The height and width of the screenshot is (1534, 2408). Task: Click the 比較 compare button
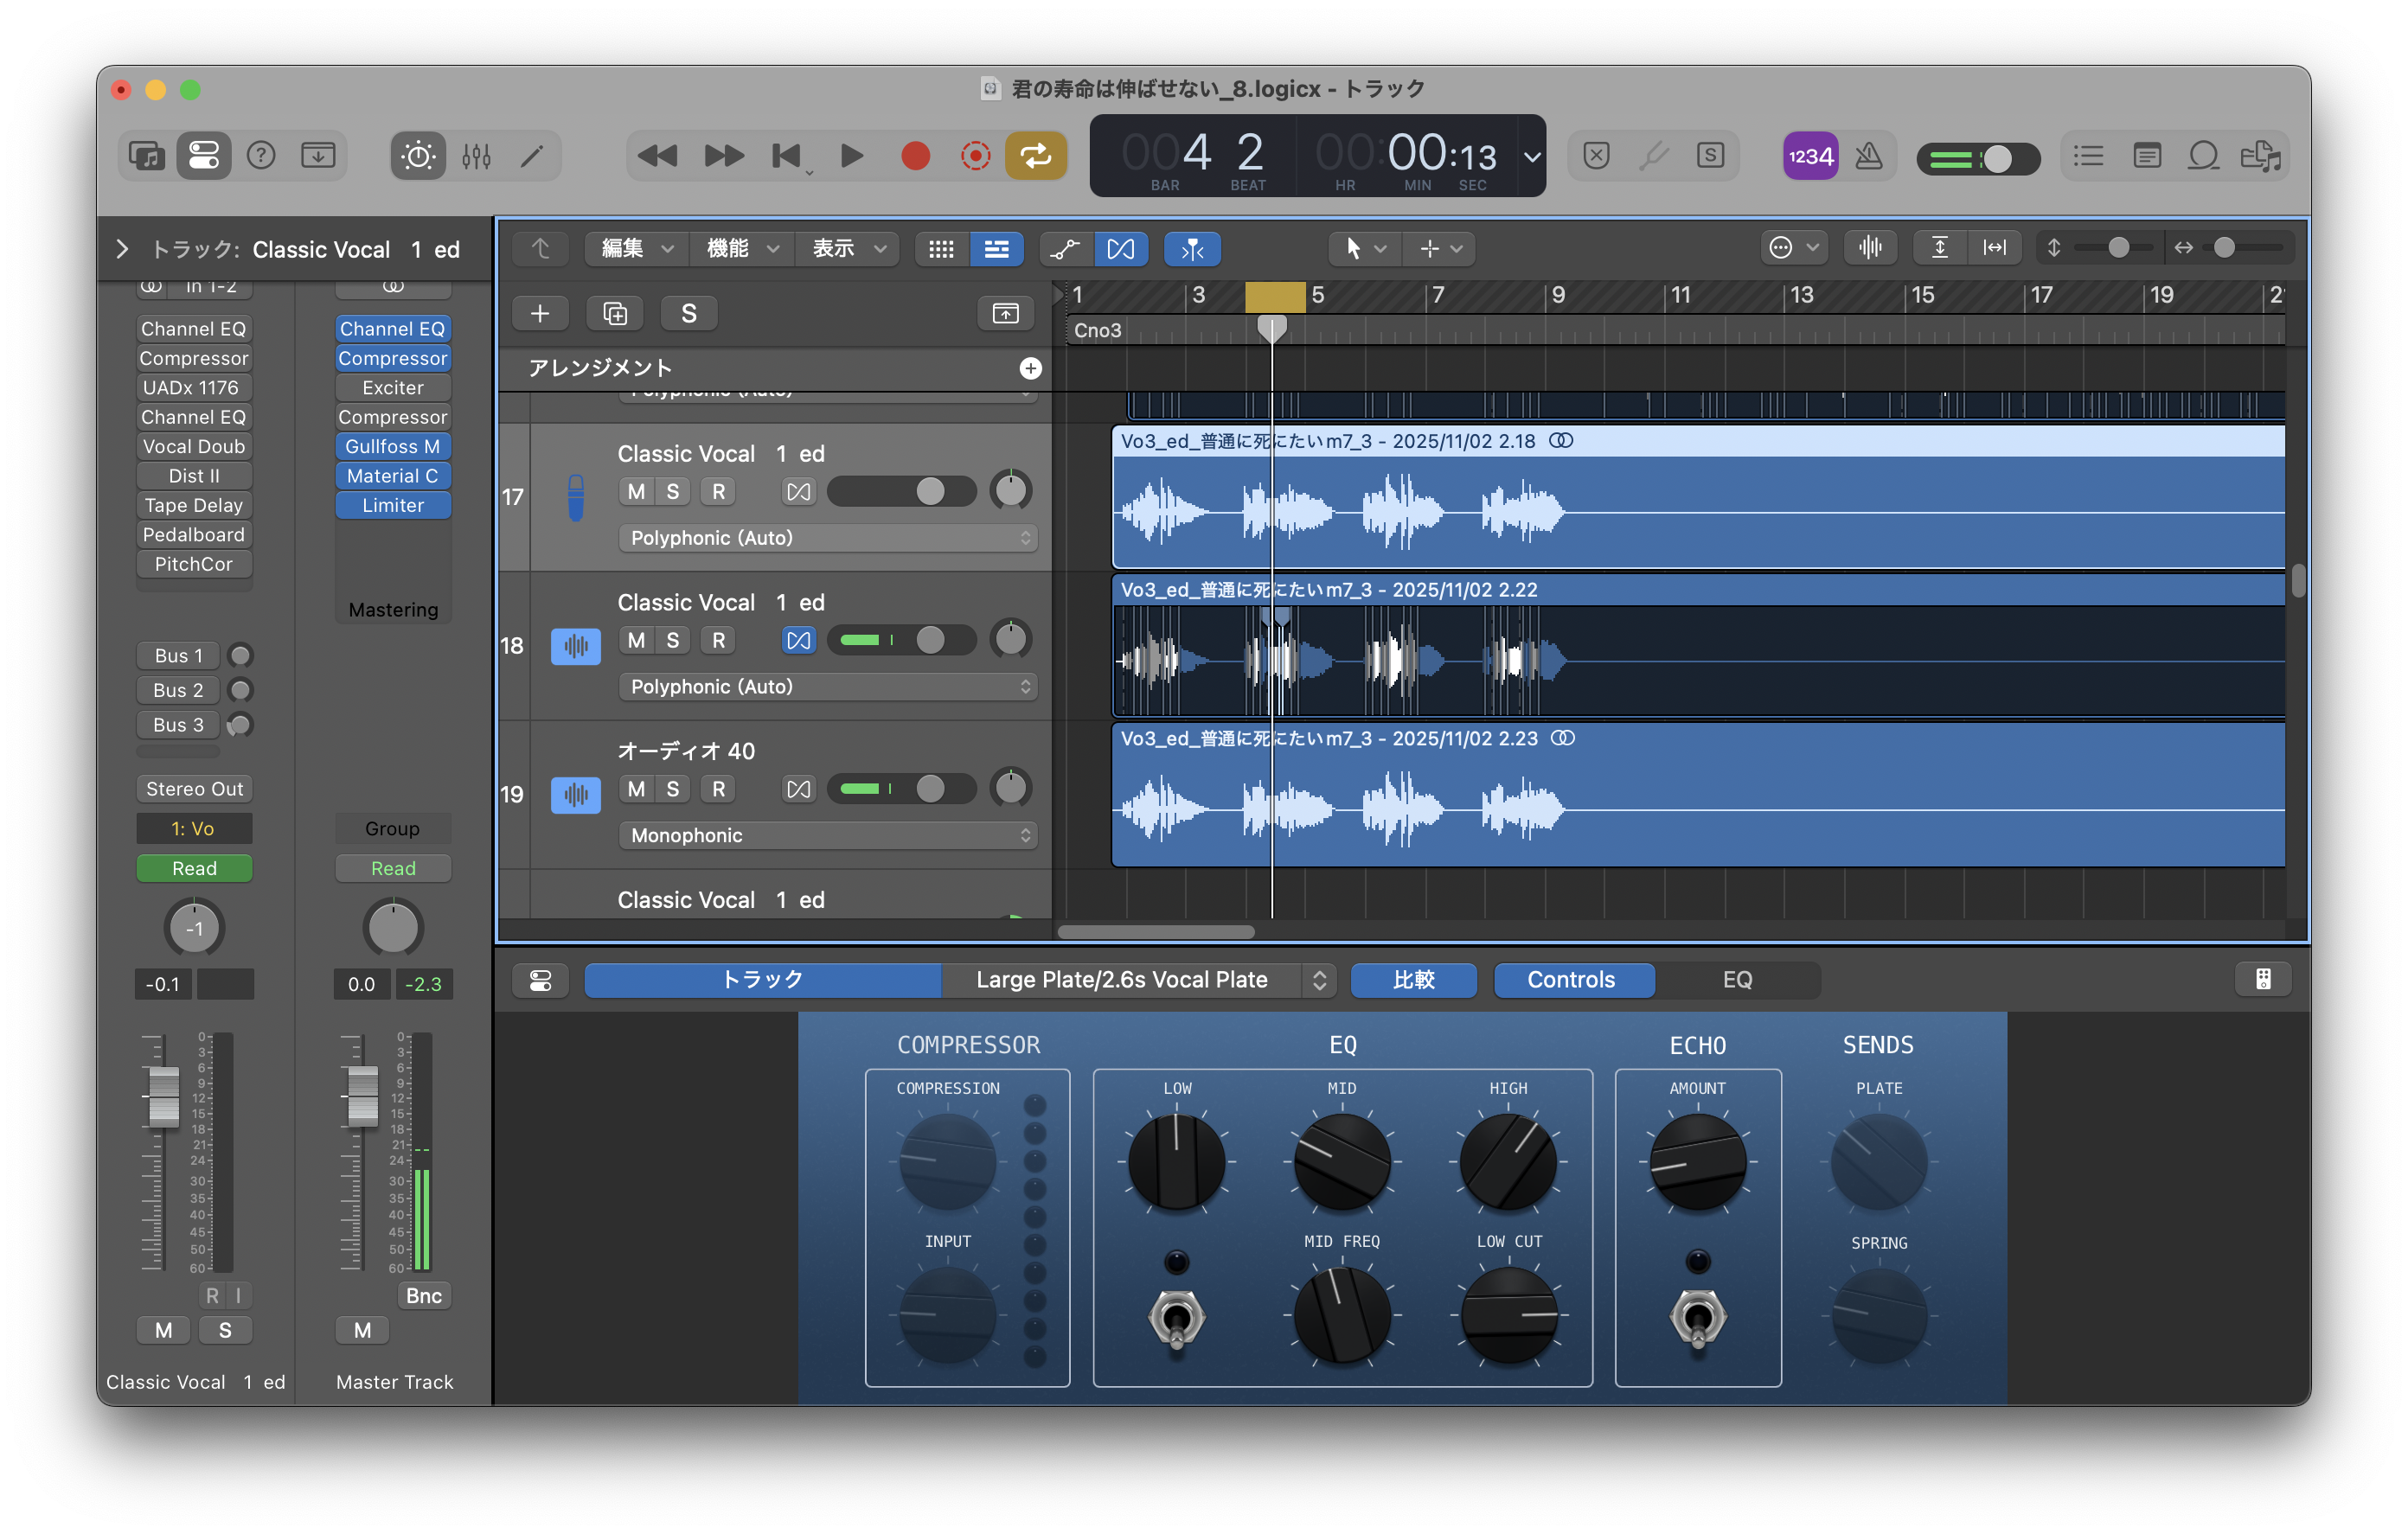pyautogui.click(x=1413, y=980)
